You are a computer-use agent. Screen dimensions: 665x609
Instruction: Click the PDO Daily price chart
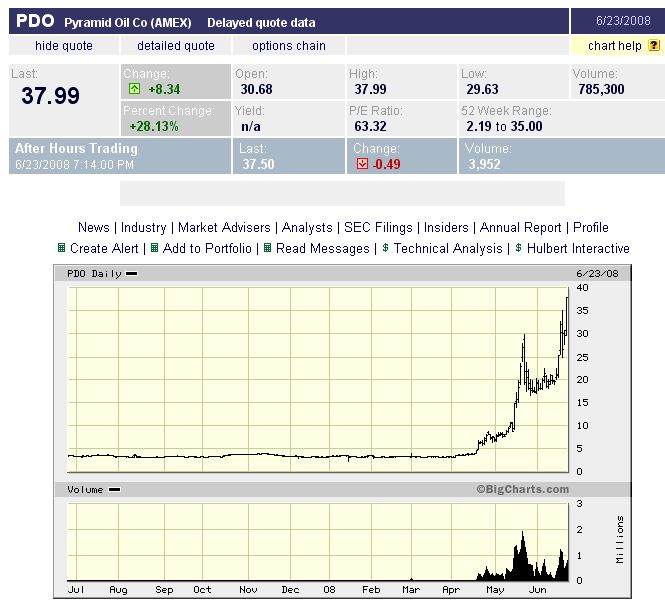(318, 380)
